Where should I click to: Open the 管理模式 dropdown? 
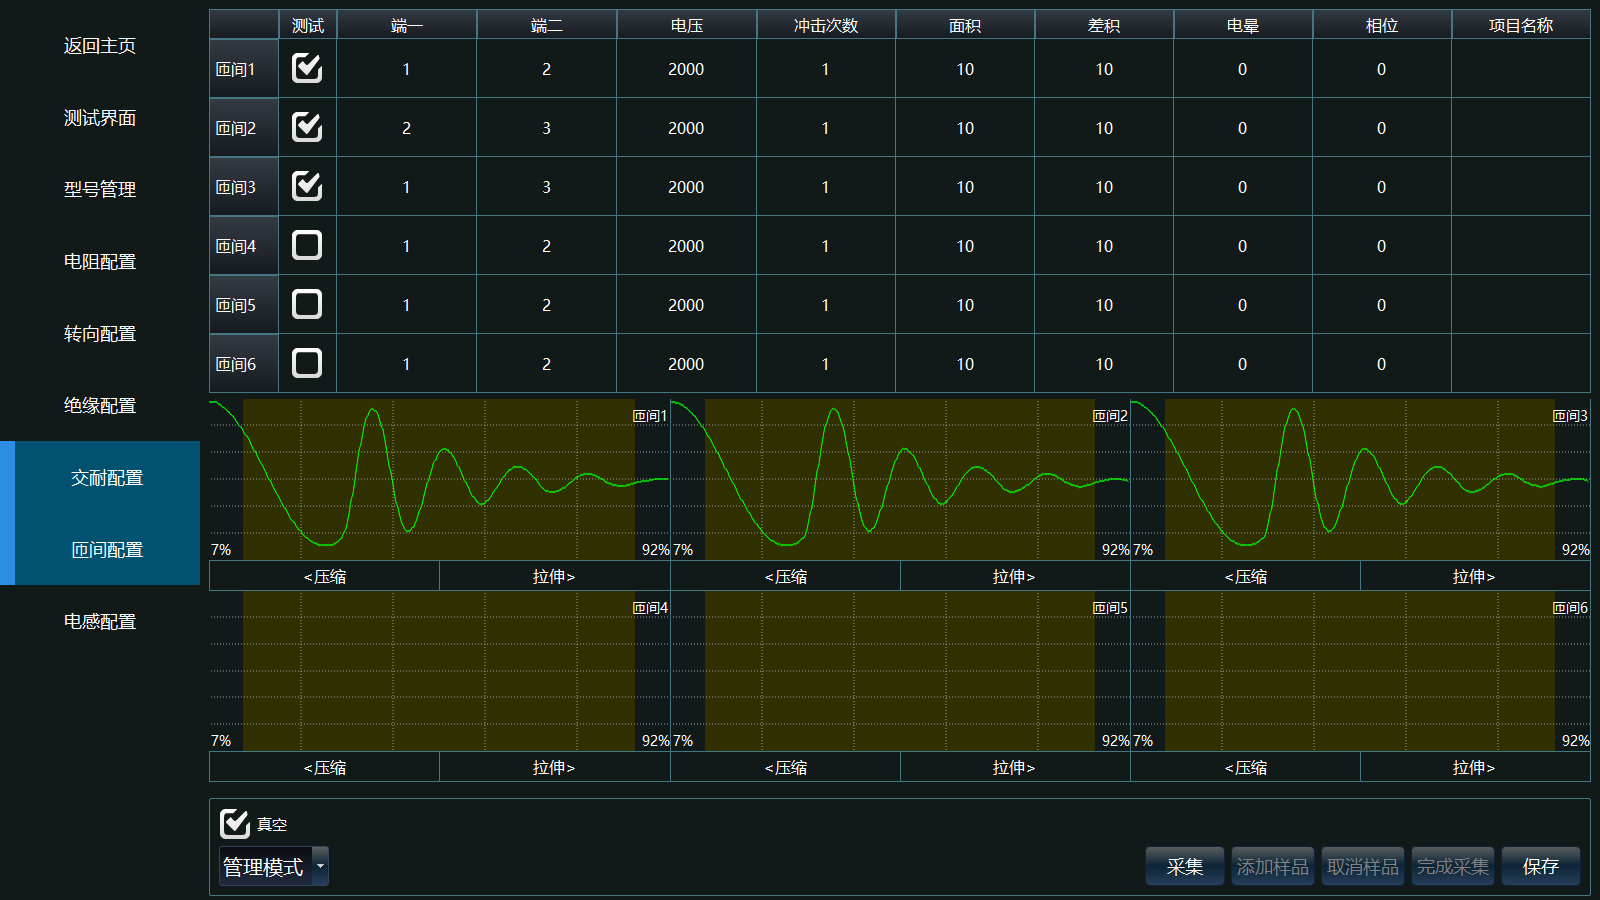point(274,867)
